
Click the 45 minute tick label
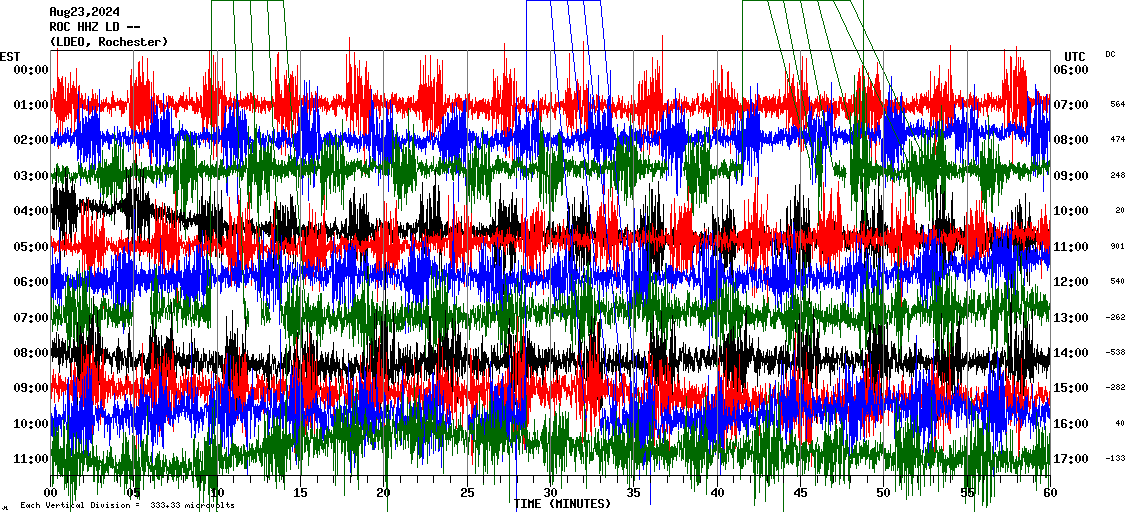pyautogui.click(x=800, y=493)
